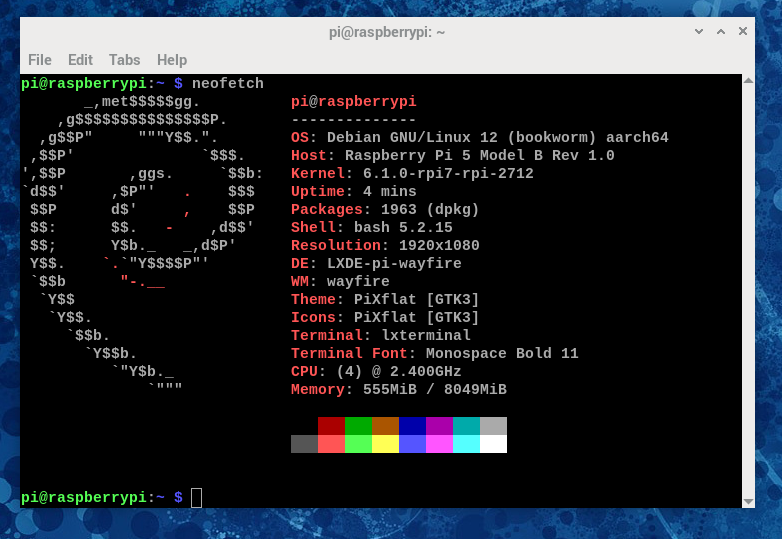
Task: Click the bright blue color block
Action: click(412, 444)
